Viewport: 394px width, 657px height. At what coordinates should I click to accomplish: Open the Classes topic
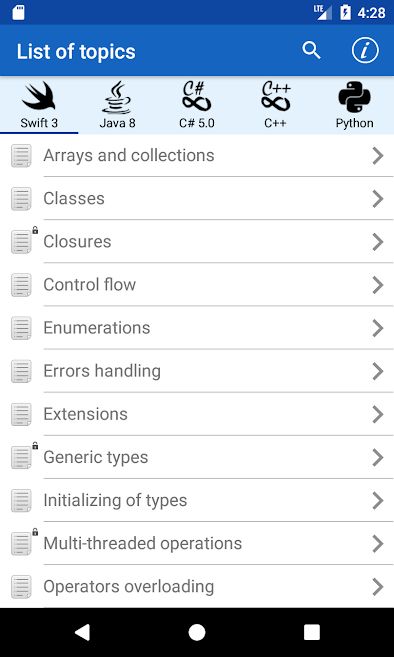pyautogui.click(x=197, y=198)
